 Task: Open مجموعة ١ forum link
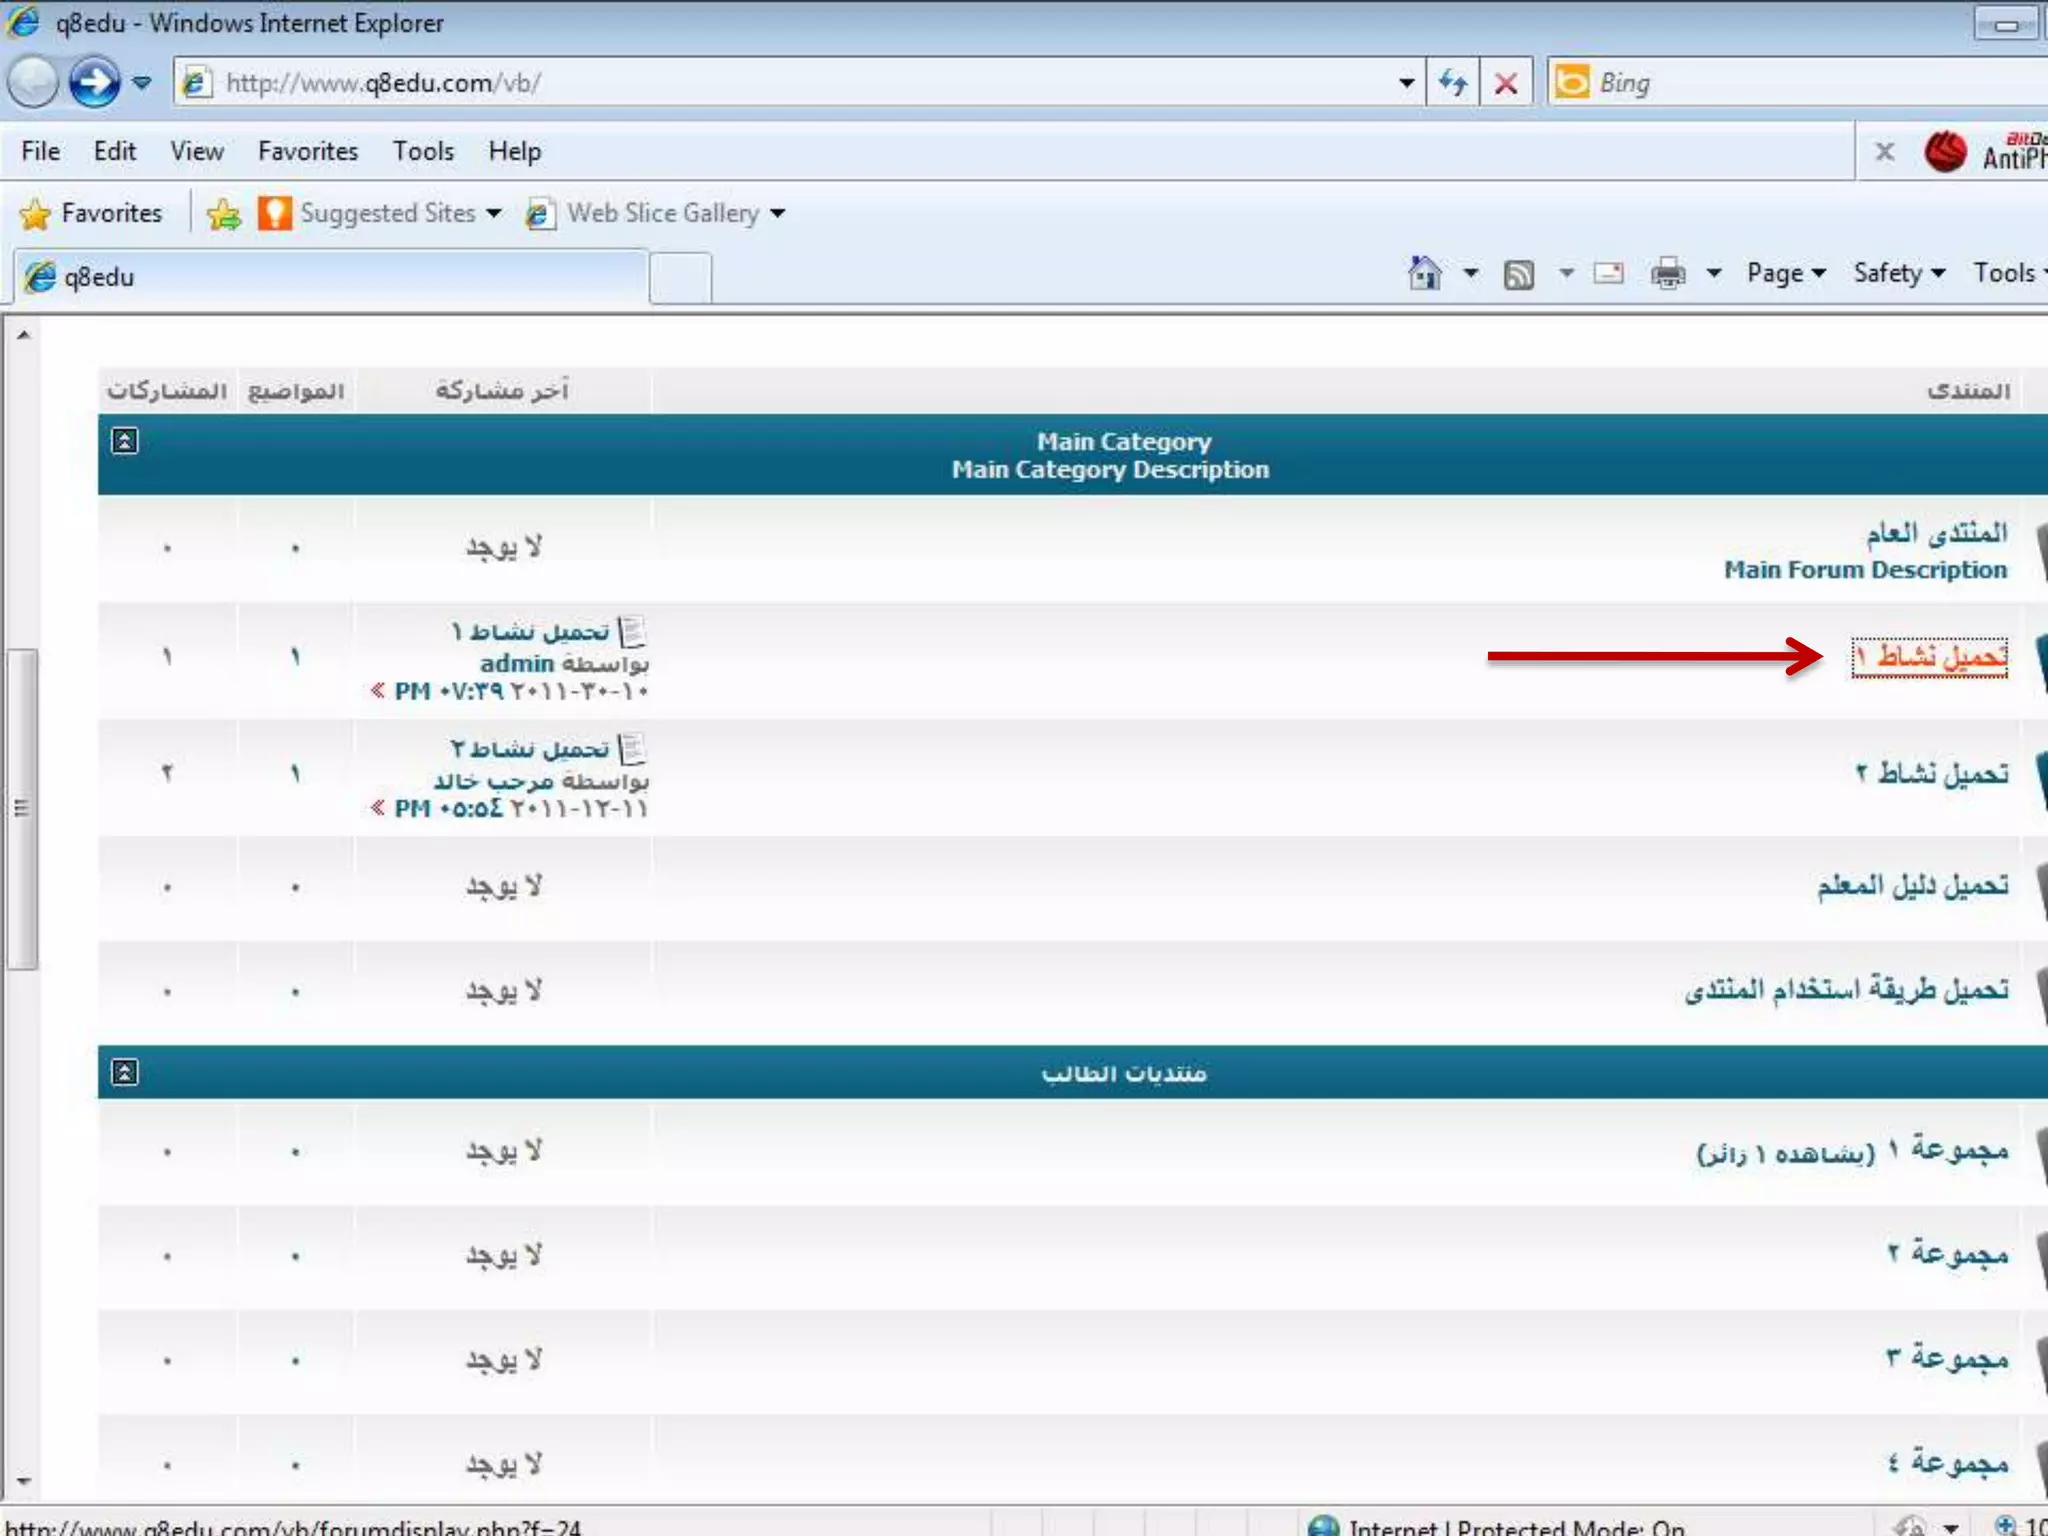click(x=1948, y=1150)
